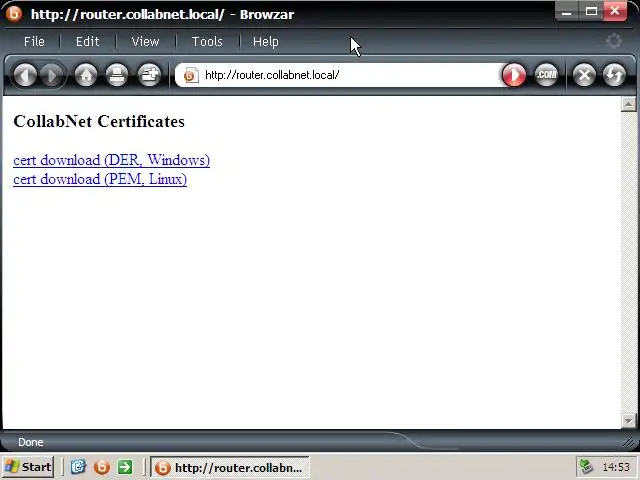Viewport: 640px width, 480px height.
Task: Download the DER Windows certificate link
Action: (111, 160)
